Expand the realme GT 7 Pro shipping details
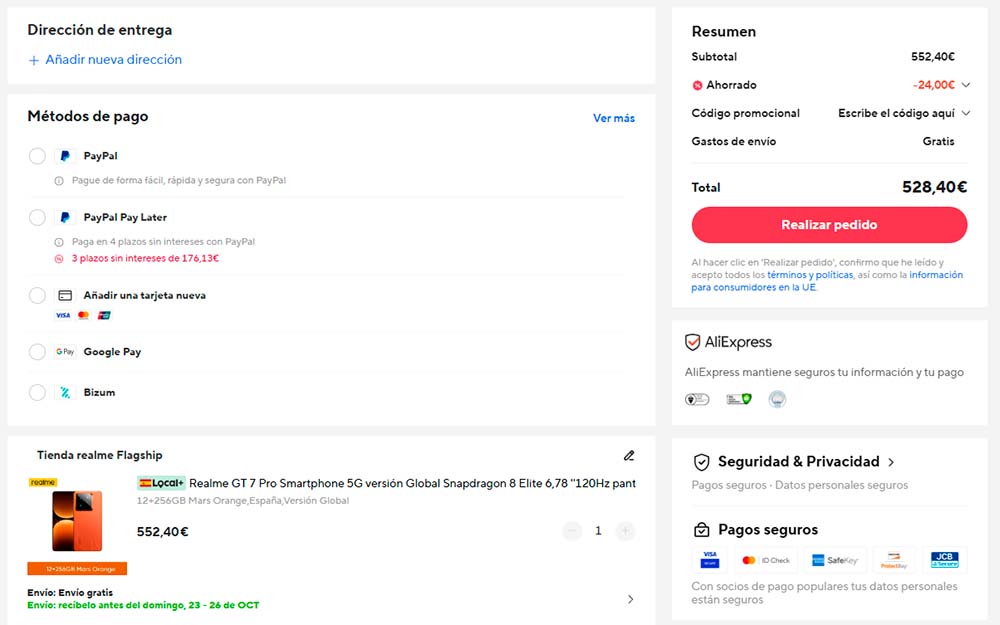Viewport: 1000px width, 625px height. pos(630,598)
